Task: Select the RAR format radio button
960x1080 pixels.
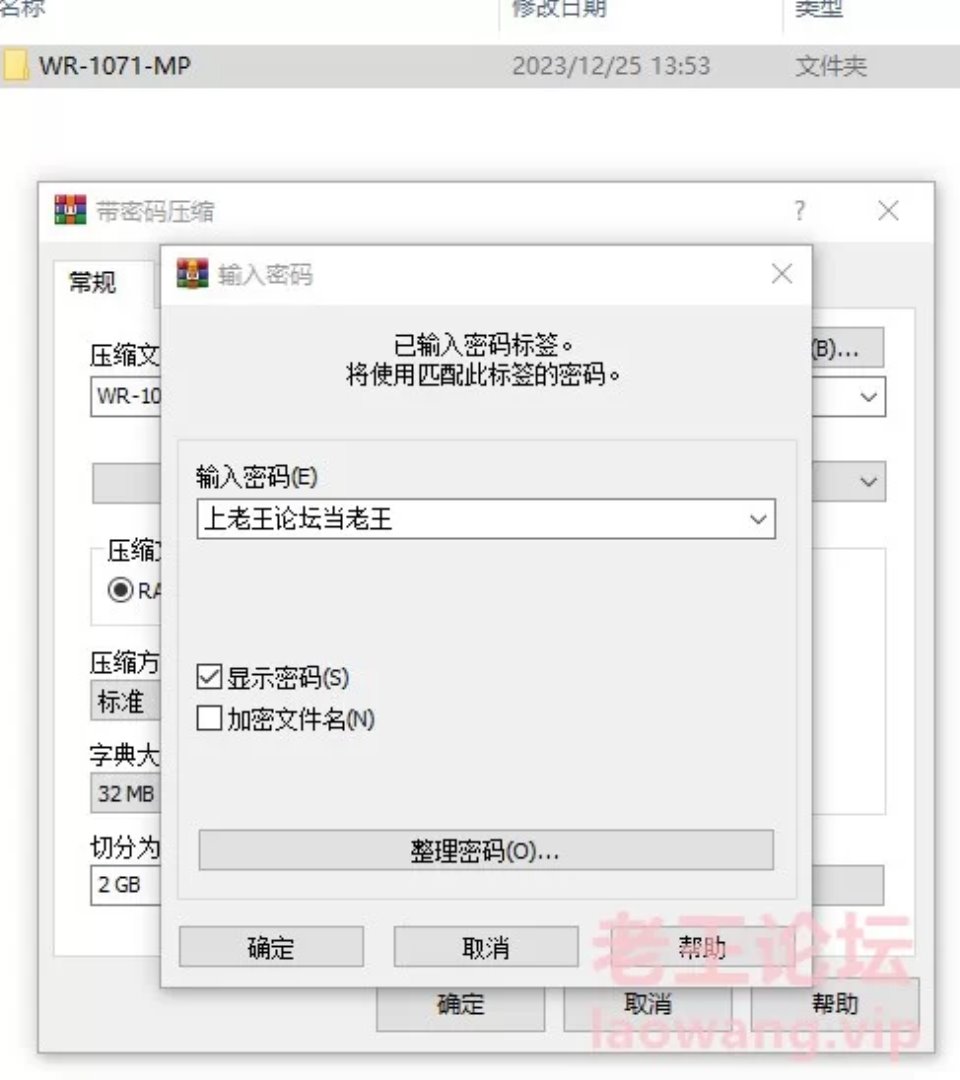Action: (121, 590)
